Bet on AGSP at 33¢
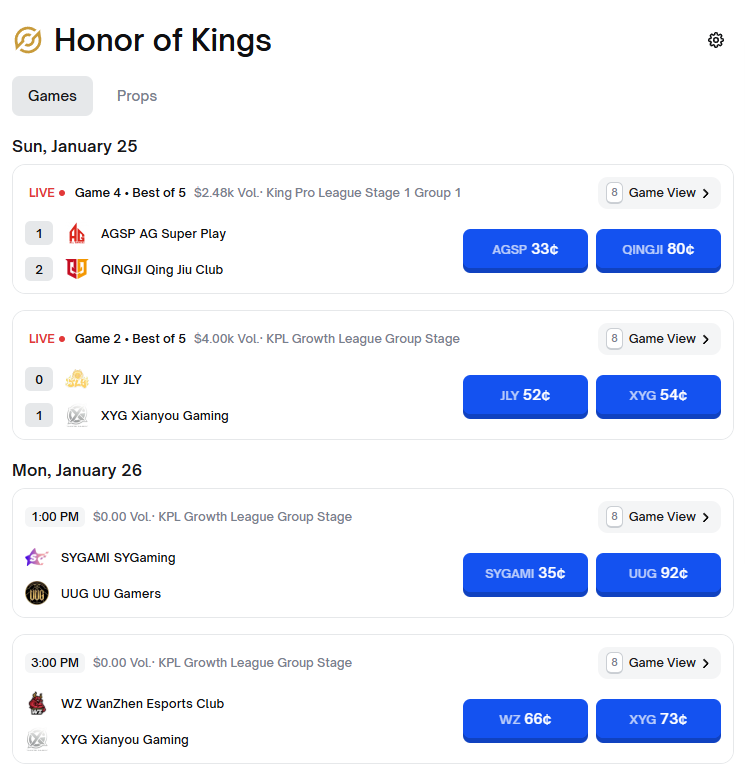The height and width of the screenshot is (778, 745). tap(525, 249)
